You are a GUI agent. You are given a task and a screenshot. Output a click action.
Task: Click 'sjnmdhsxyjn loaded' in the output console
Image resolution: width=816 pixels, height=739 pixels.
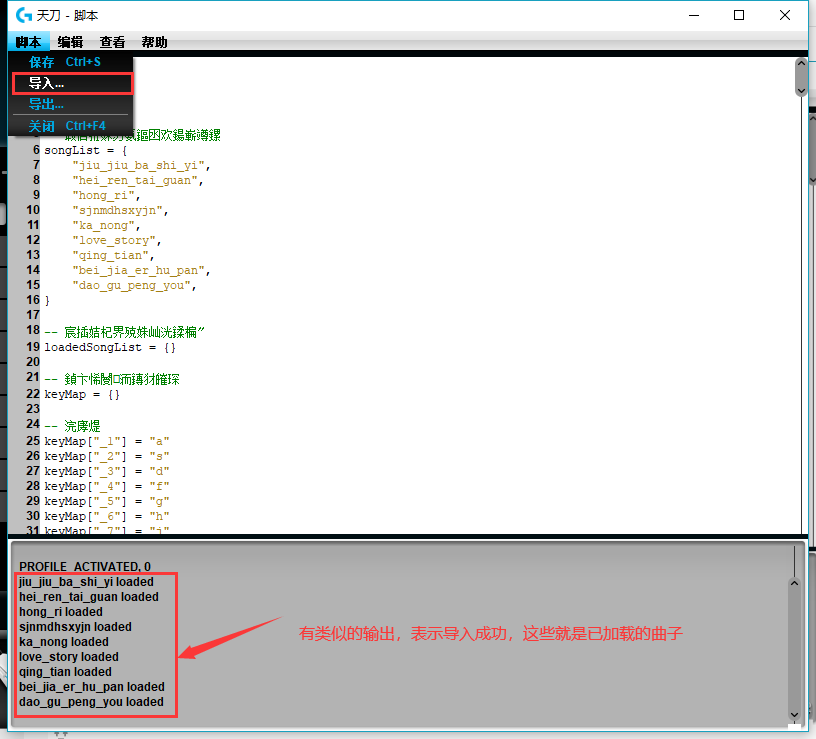click(x=75, y=627)
